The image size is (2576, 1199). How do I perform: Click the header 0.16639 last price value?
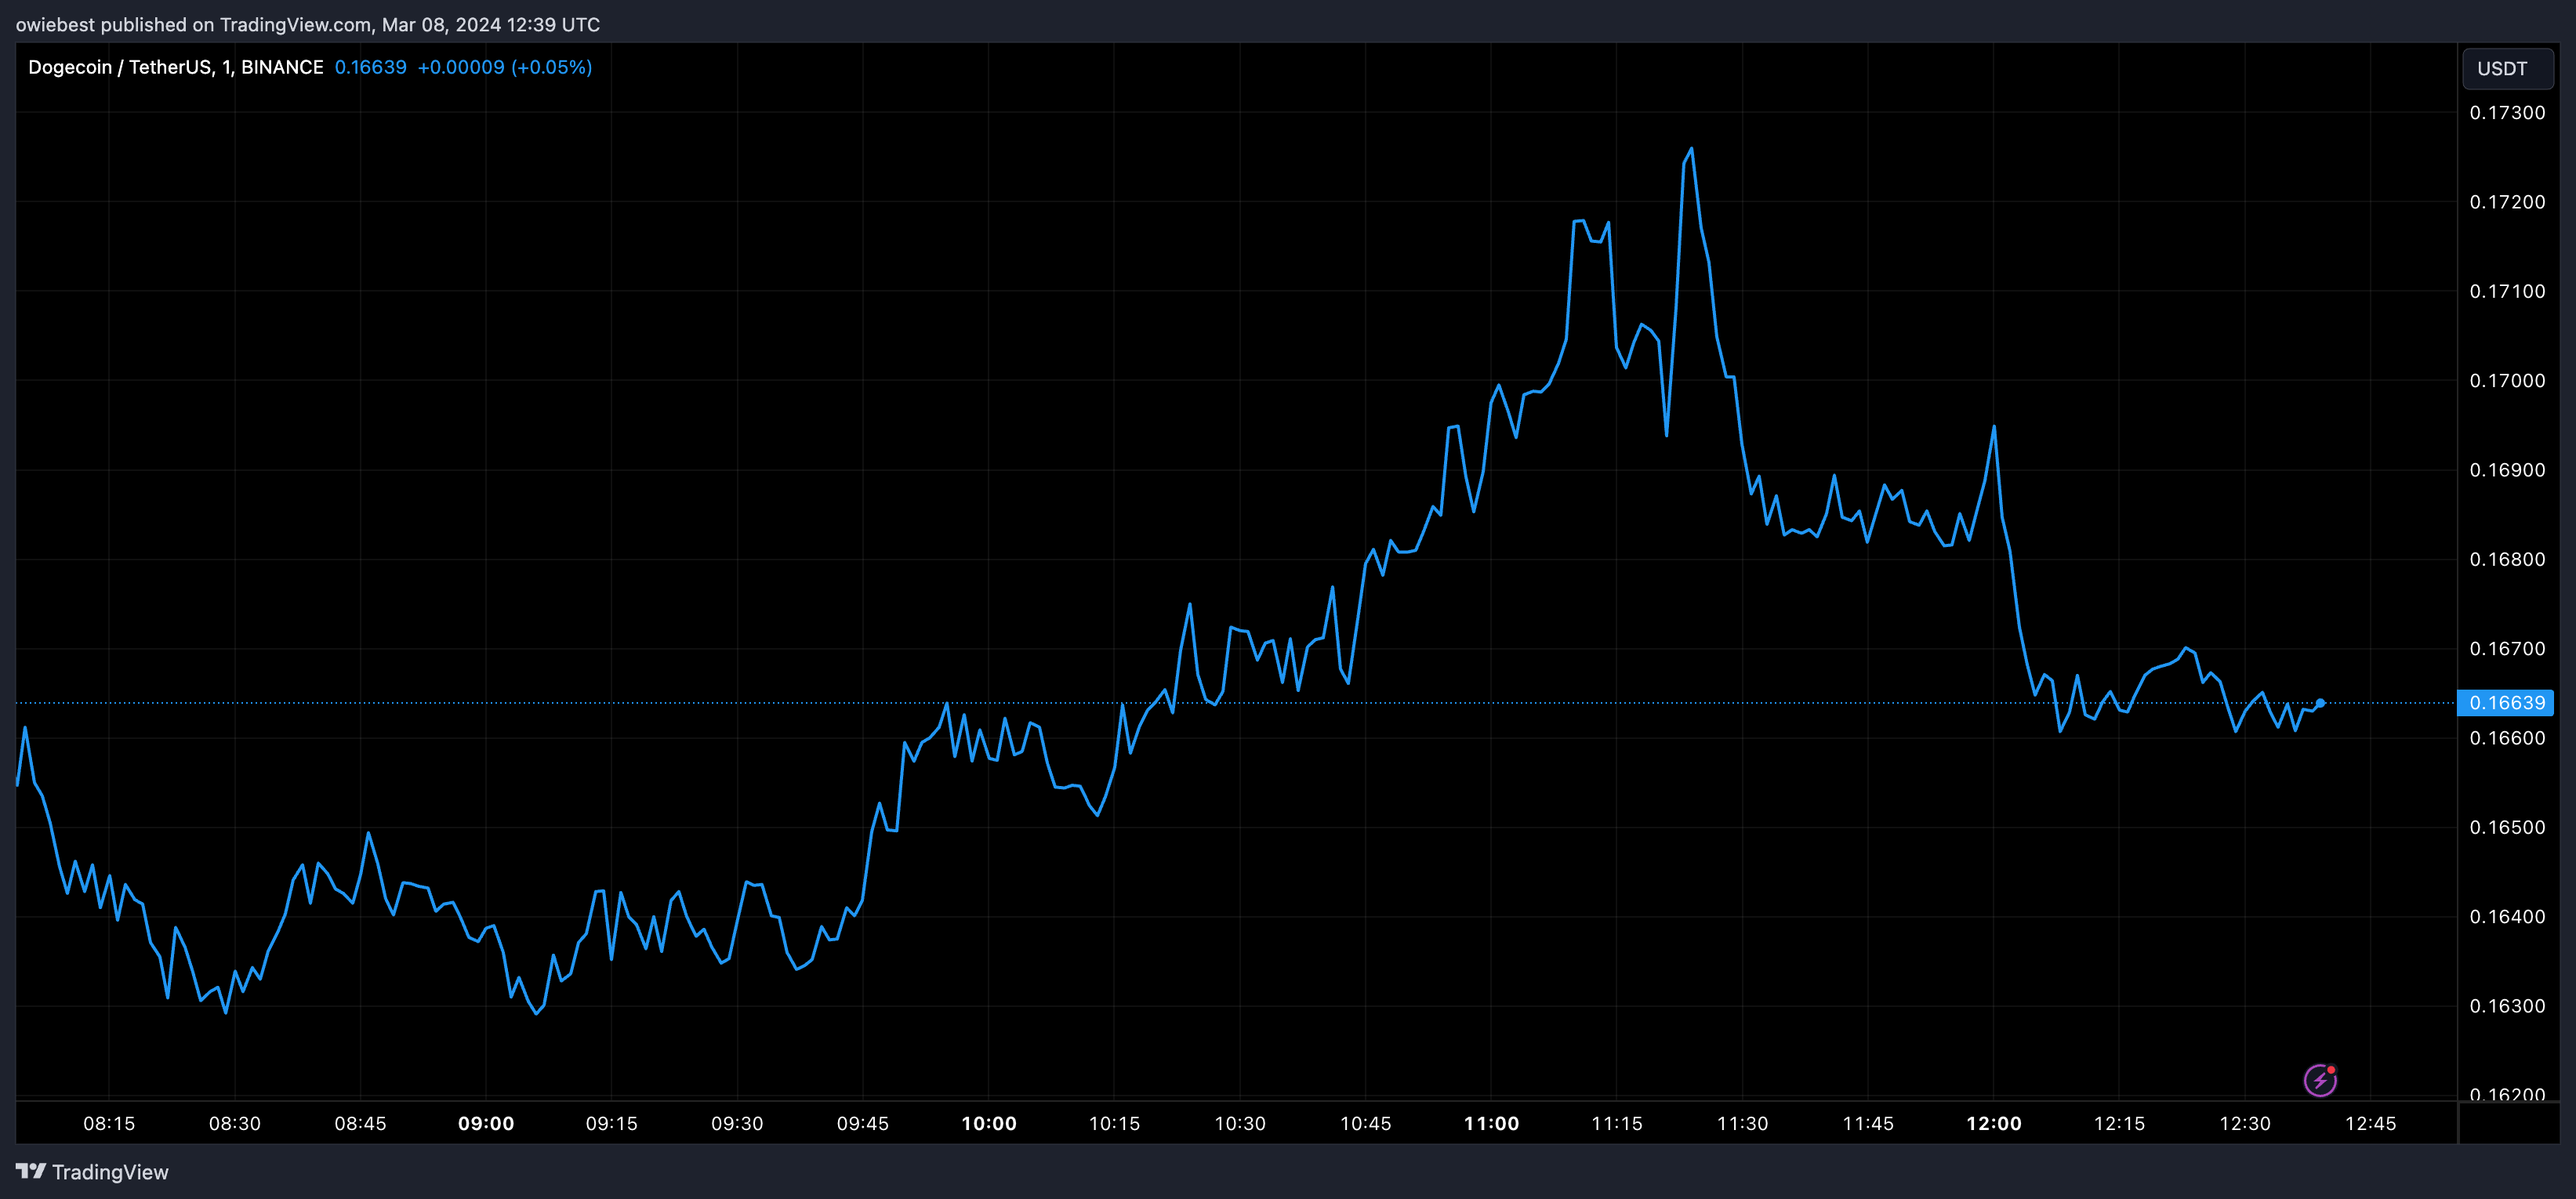(370, 67)
